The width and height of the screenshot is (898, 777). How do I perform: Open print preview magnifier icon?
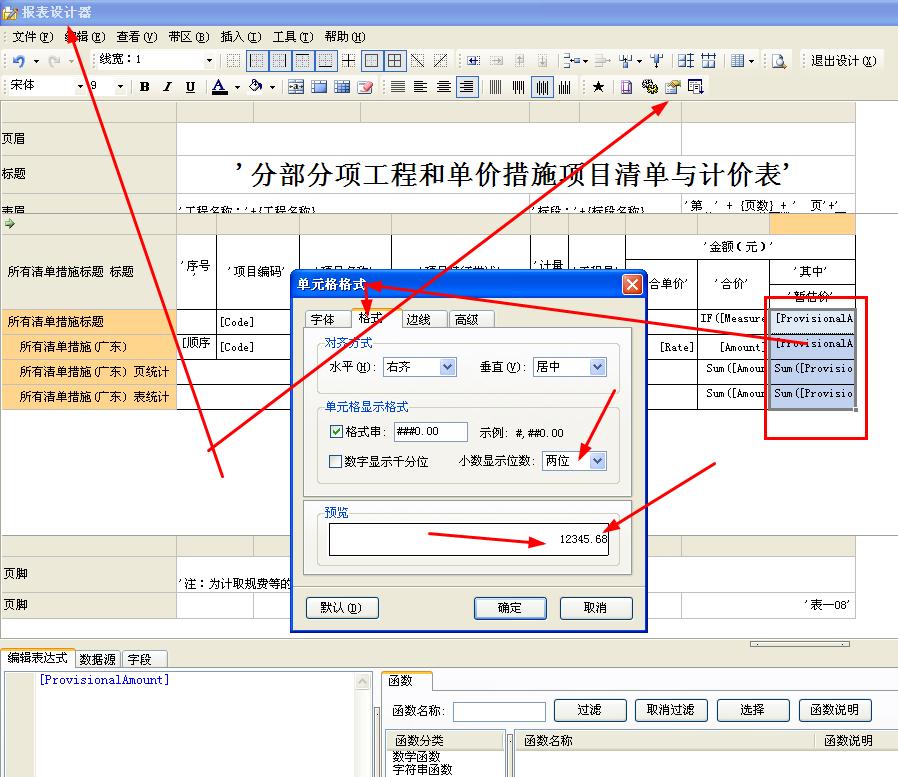778,61
